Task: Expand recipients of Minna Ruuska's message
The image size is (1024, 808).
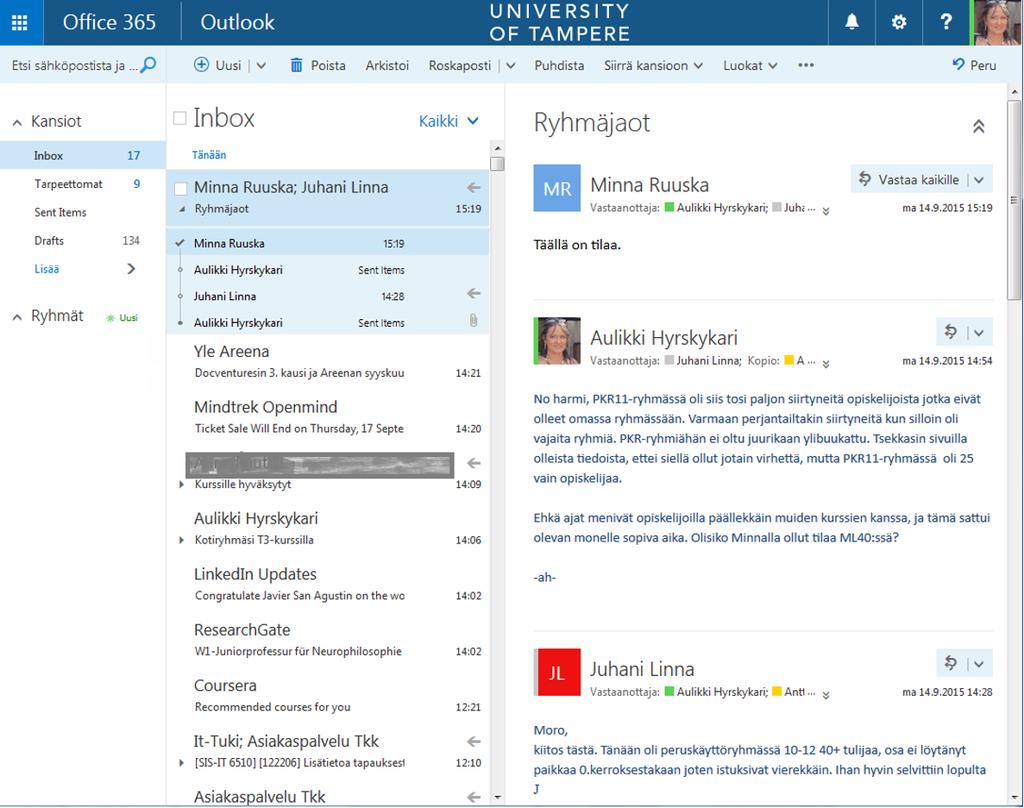Action: 826,211
